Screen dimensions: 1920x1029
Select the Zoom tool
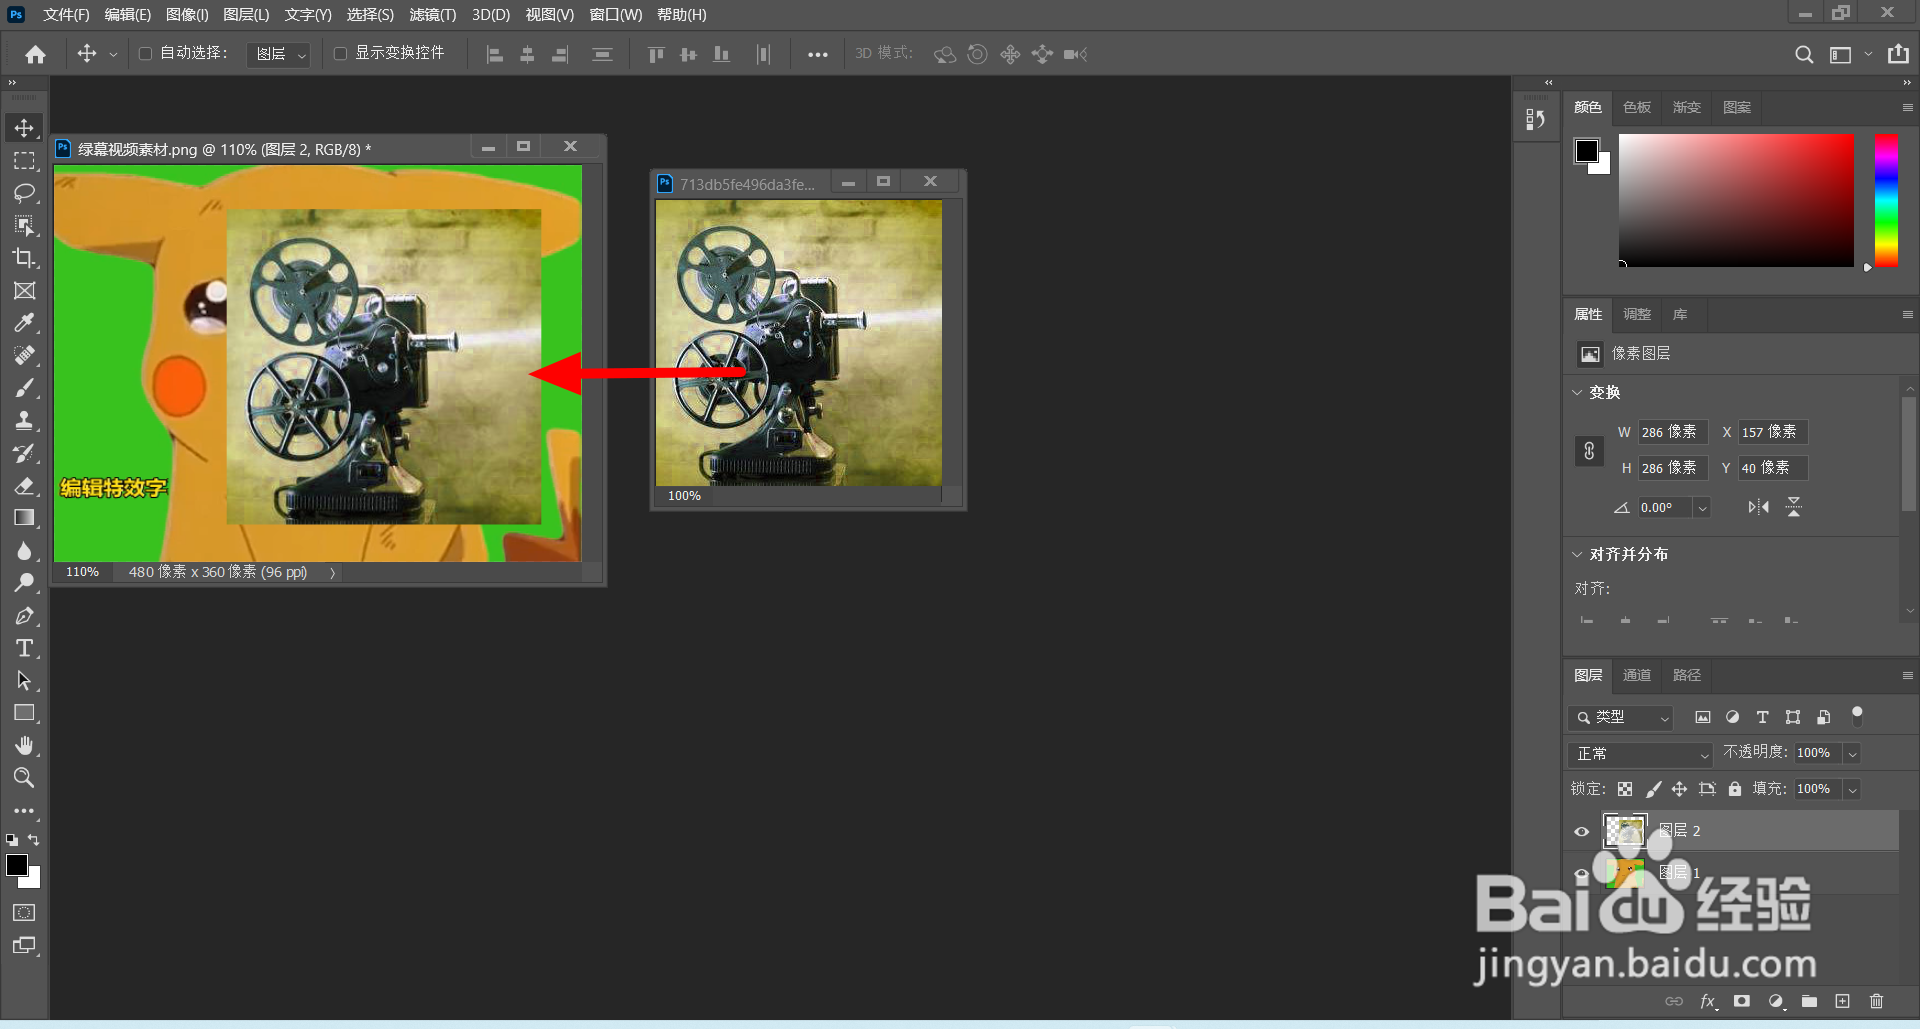pos(24,778)
